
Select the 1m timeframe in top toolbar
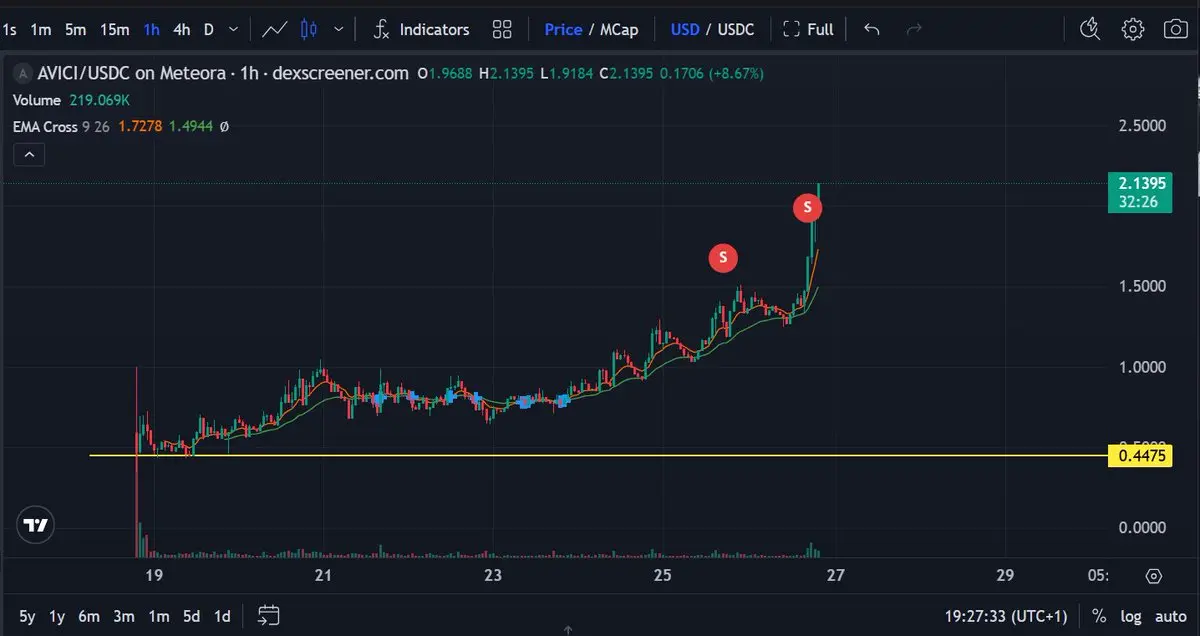(x=40, y=30)
